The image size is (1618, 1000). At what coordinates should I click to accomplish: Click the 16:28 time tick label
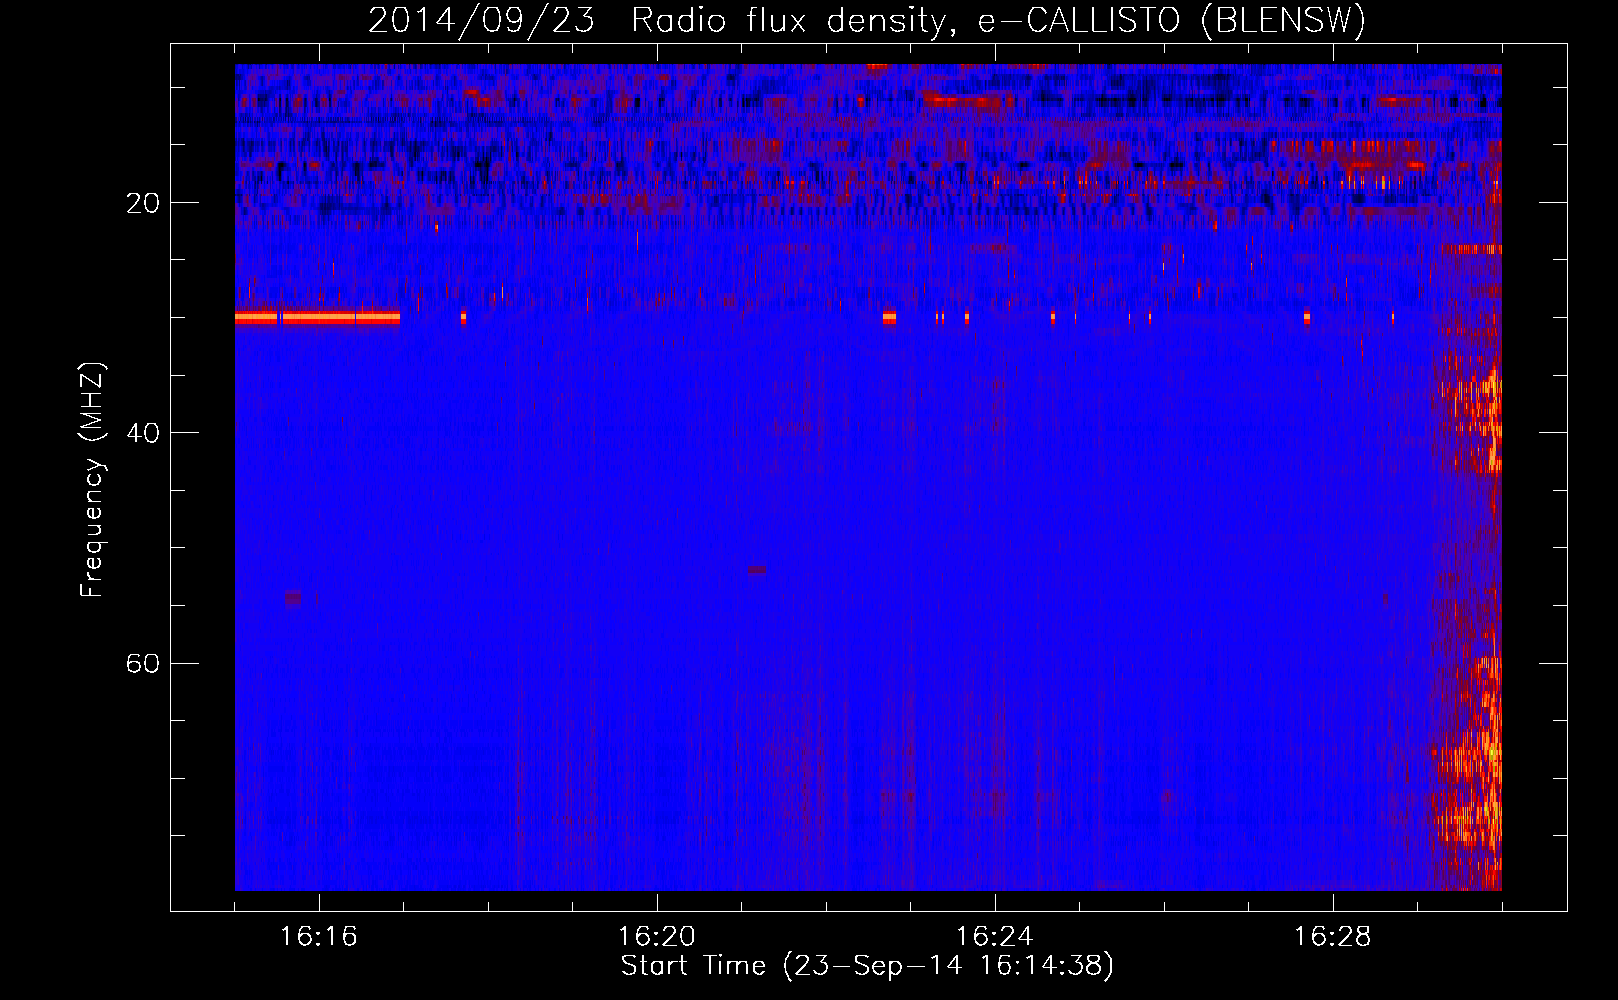(1333, 937)
